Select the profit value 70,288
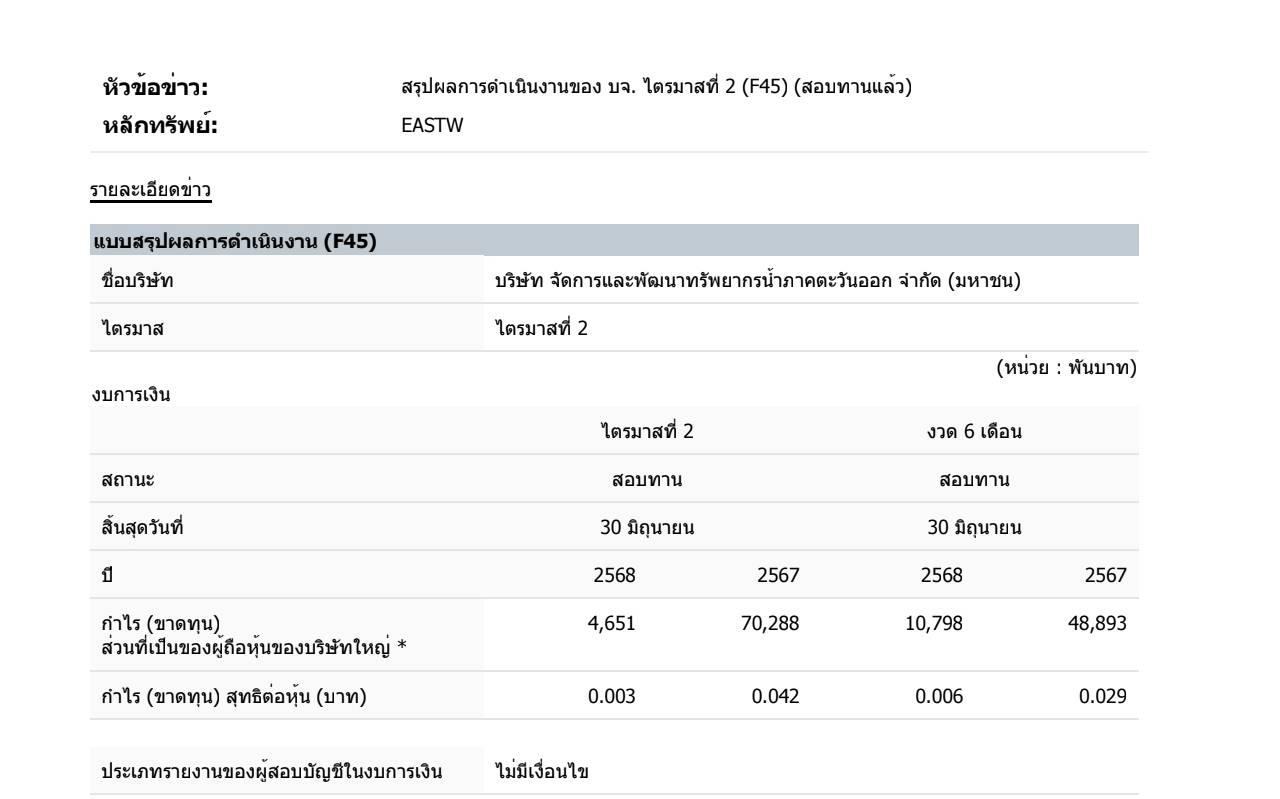This screenshot has width=1280, height=799. tap(771, 624)
